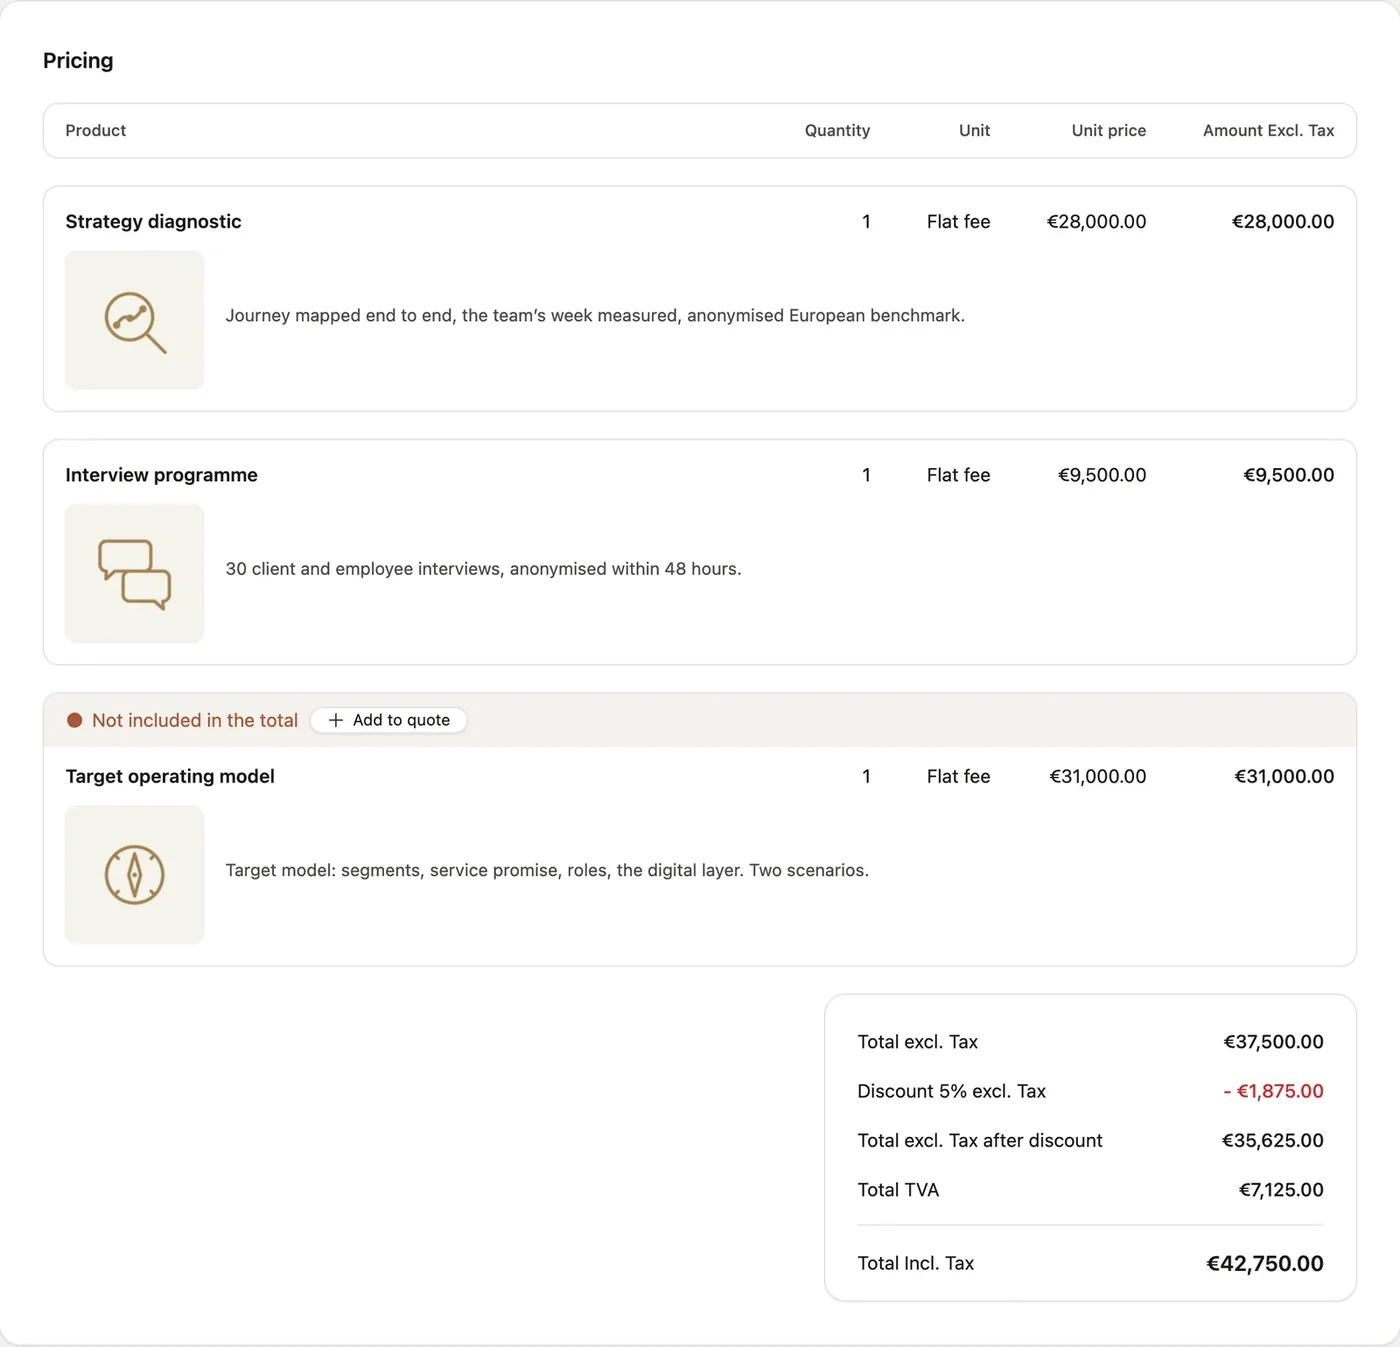
Task: Click the after discount total €35,625.00
Action: pyautogui.click(x=1273, y=1141)
